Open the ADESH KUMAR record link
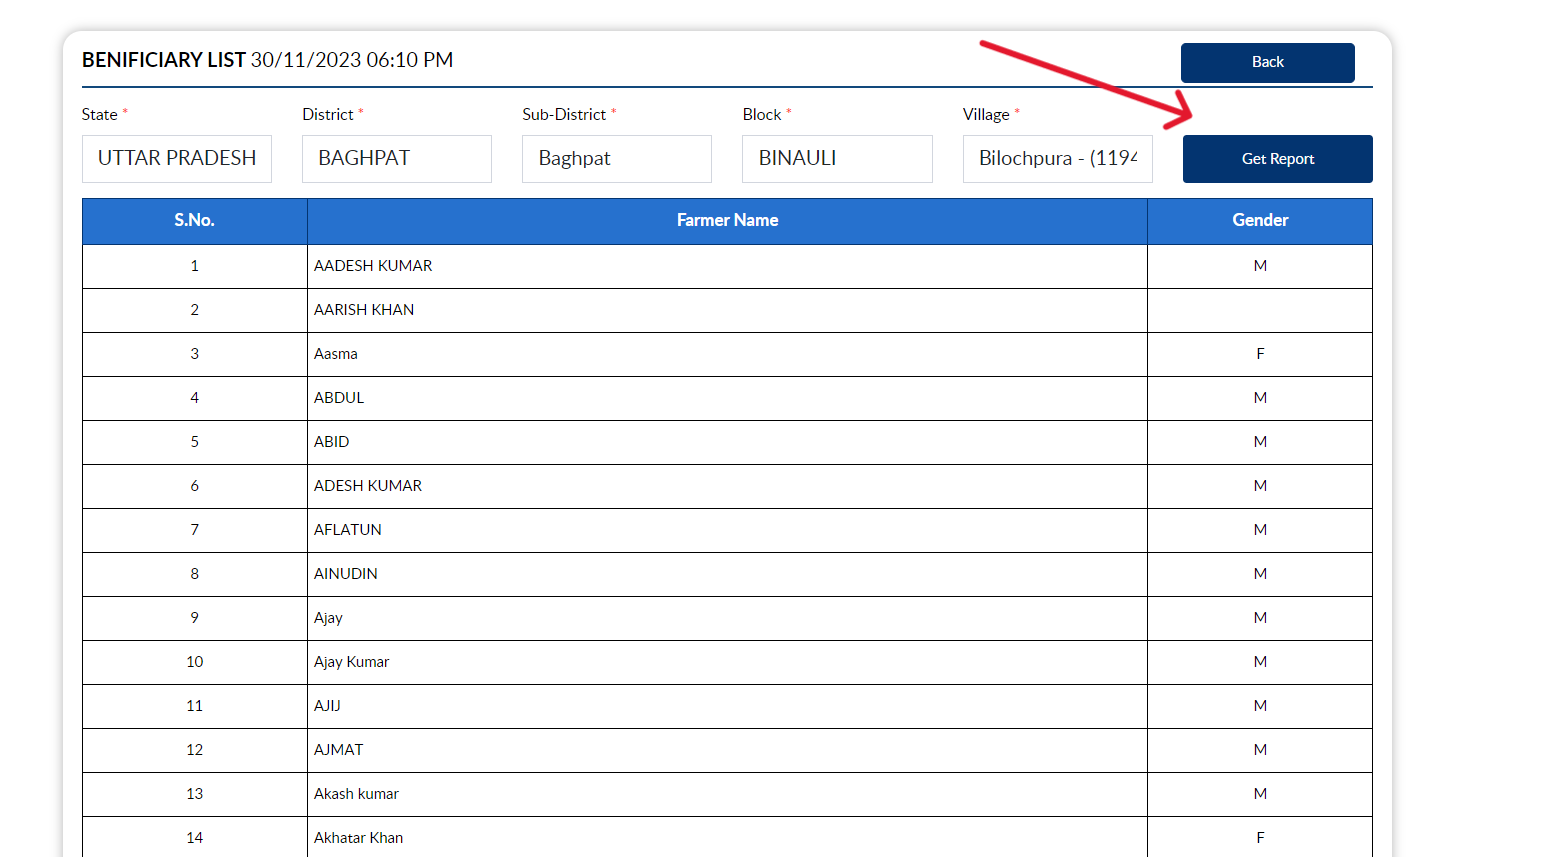Screen dimensions: 1545x857 click(x=368, y=485)
